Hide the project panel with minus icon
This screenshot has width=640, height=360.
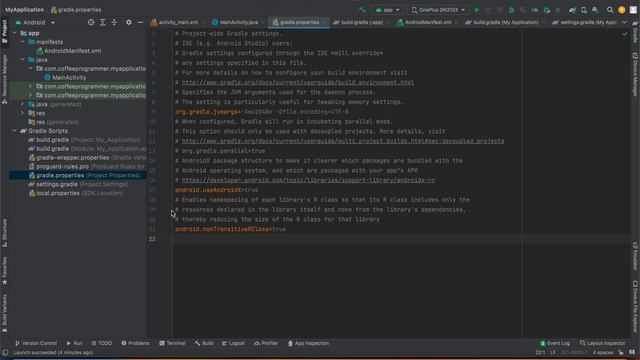140,22
